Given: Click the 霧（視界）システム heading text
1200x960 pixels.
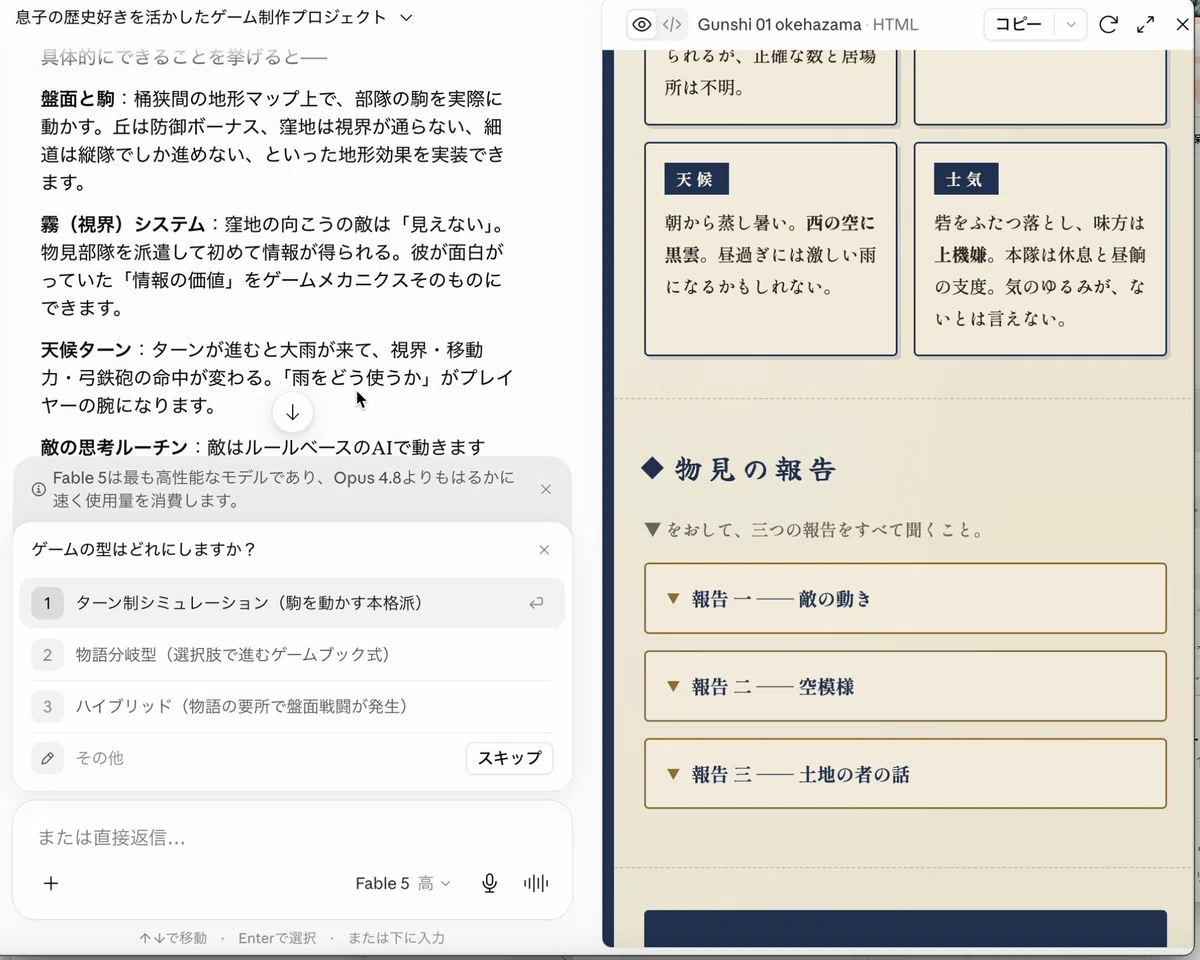Looking at the screenshot, I should (123, 223).
